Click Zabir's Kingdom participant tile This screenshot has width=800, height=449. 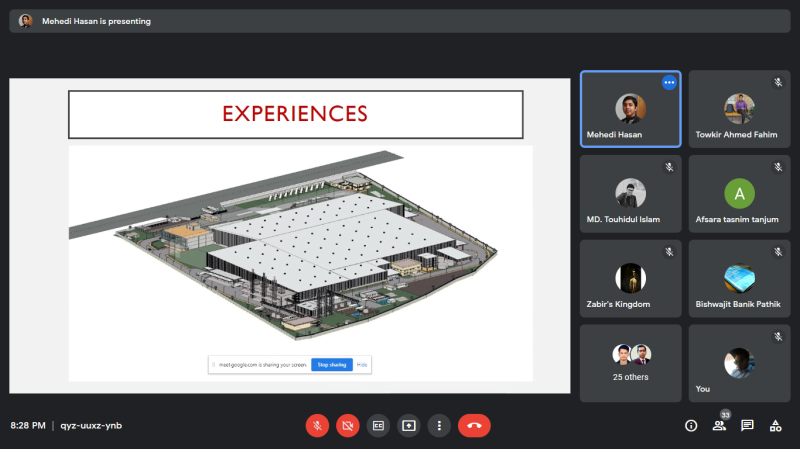point(630,278)
